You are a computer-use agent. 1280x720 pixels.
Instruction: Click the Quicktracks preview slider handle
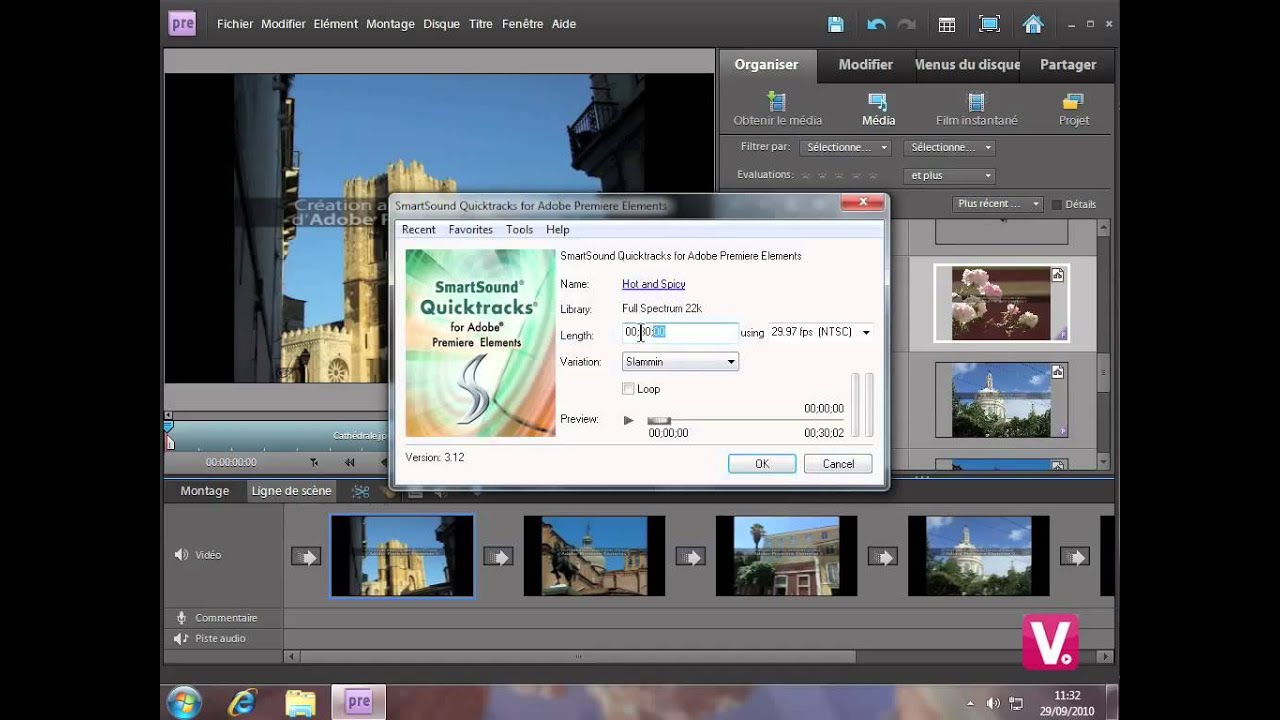click(658, 421)
